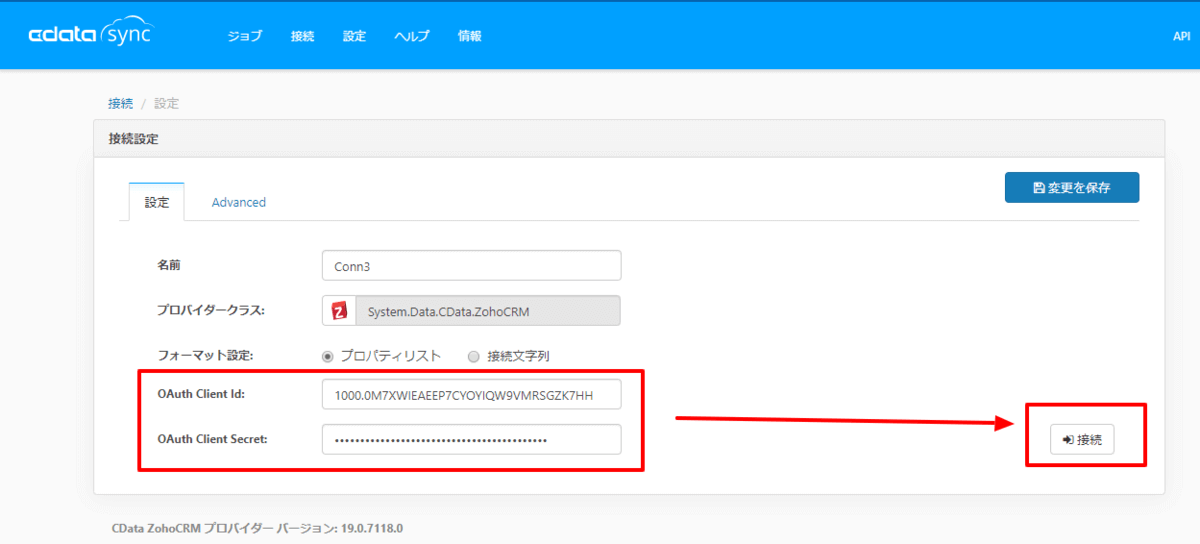
Task: Click the API link in header
Action: tap(1181, 36)
